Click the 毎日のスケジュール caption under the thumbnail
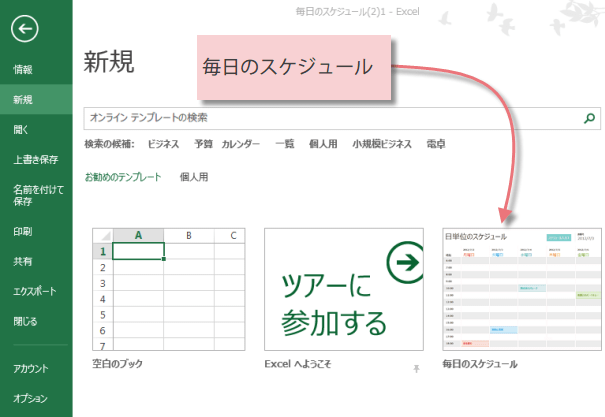The height and width of the screenshot is (417, 605). (480, 364)
